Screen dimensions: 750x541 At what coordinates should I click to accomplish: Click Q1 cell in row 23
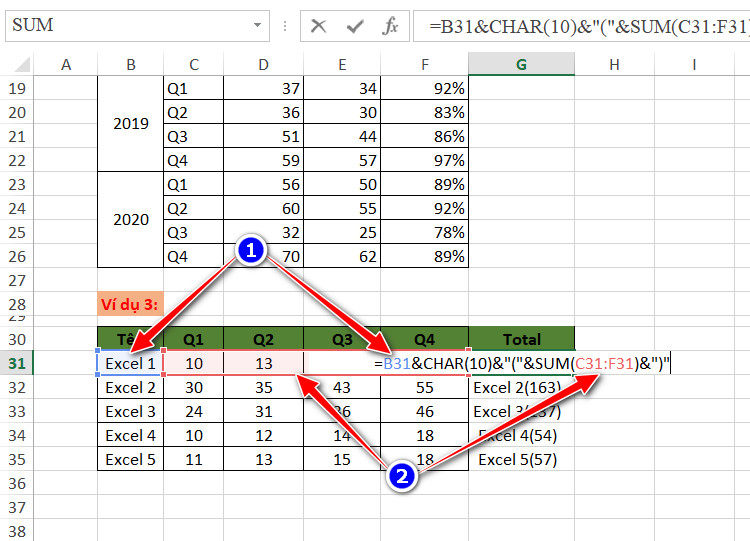click(x=194, y=184)
